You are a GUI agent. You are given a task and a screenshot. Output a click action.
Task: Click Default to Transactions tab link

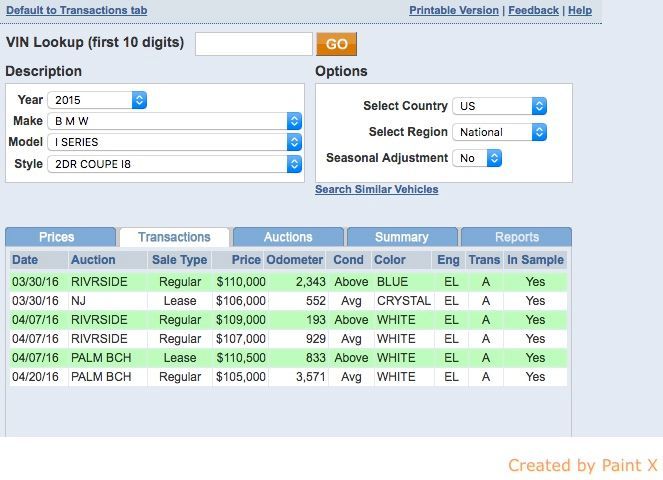[77, 10]
